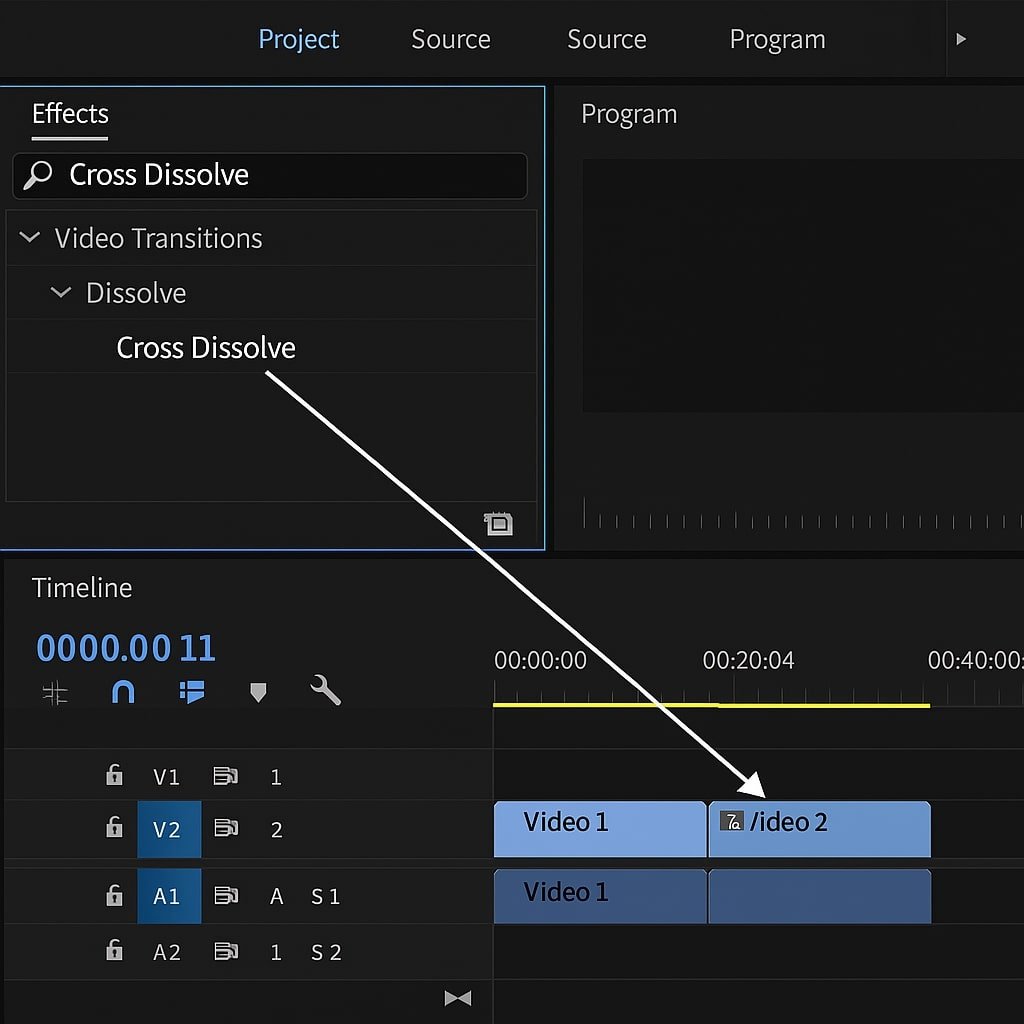
Task: Click the bowtie icon at timeline bottom
Action: 458,998
